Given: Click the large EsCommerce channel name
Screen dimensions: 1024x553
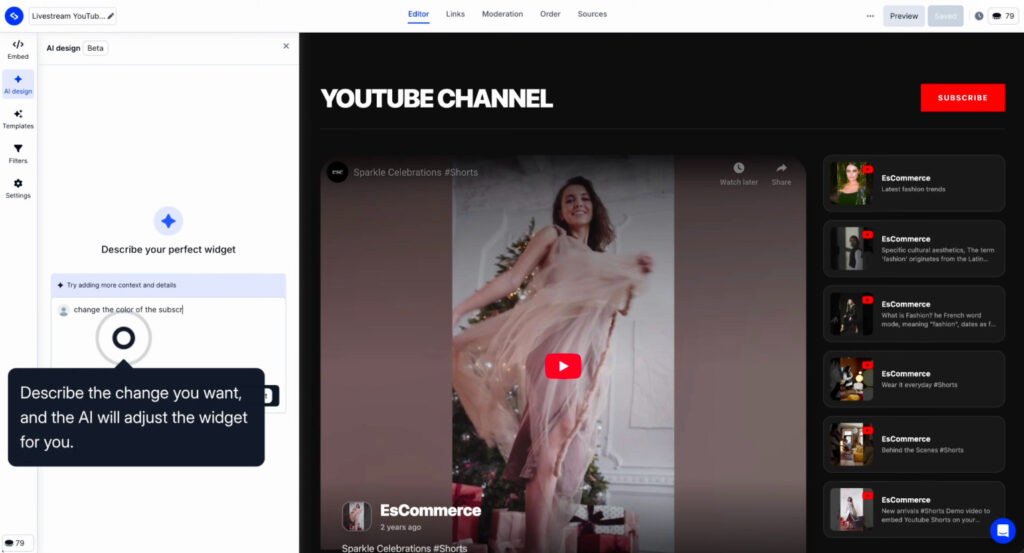Looking at the screenshot, I should point(430,510).
